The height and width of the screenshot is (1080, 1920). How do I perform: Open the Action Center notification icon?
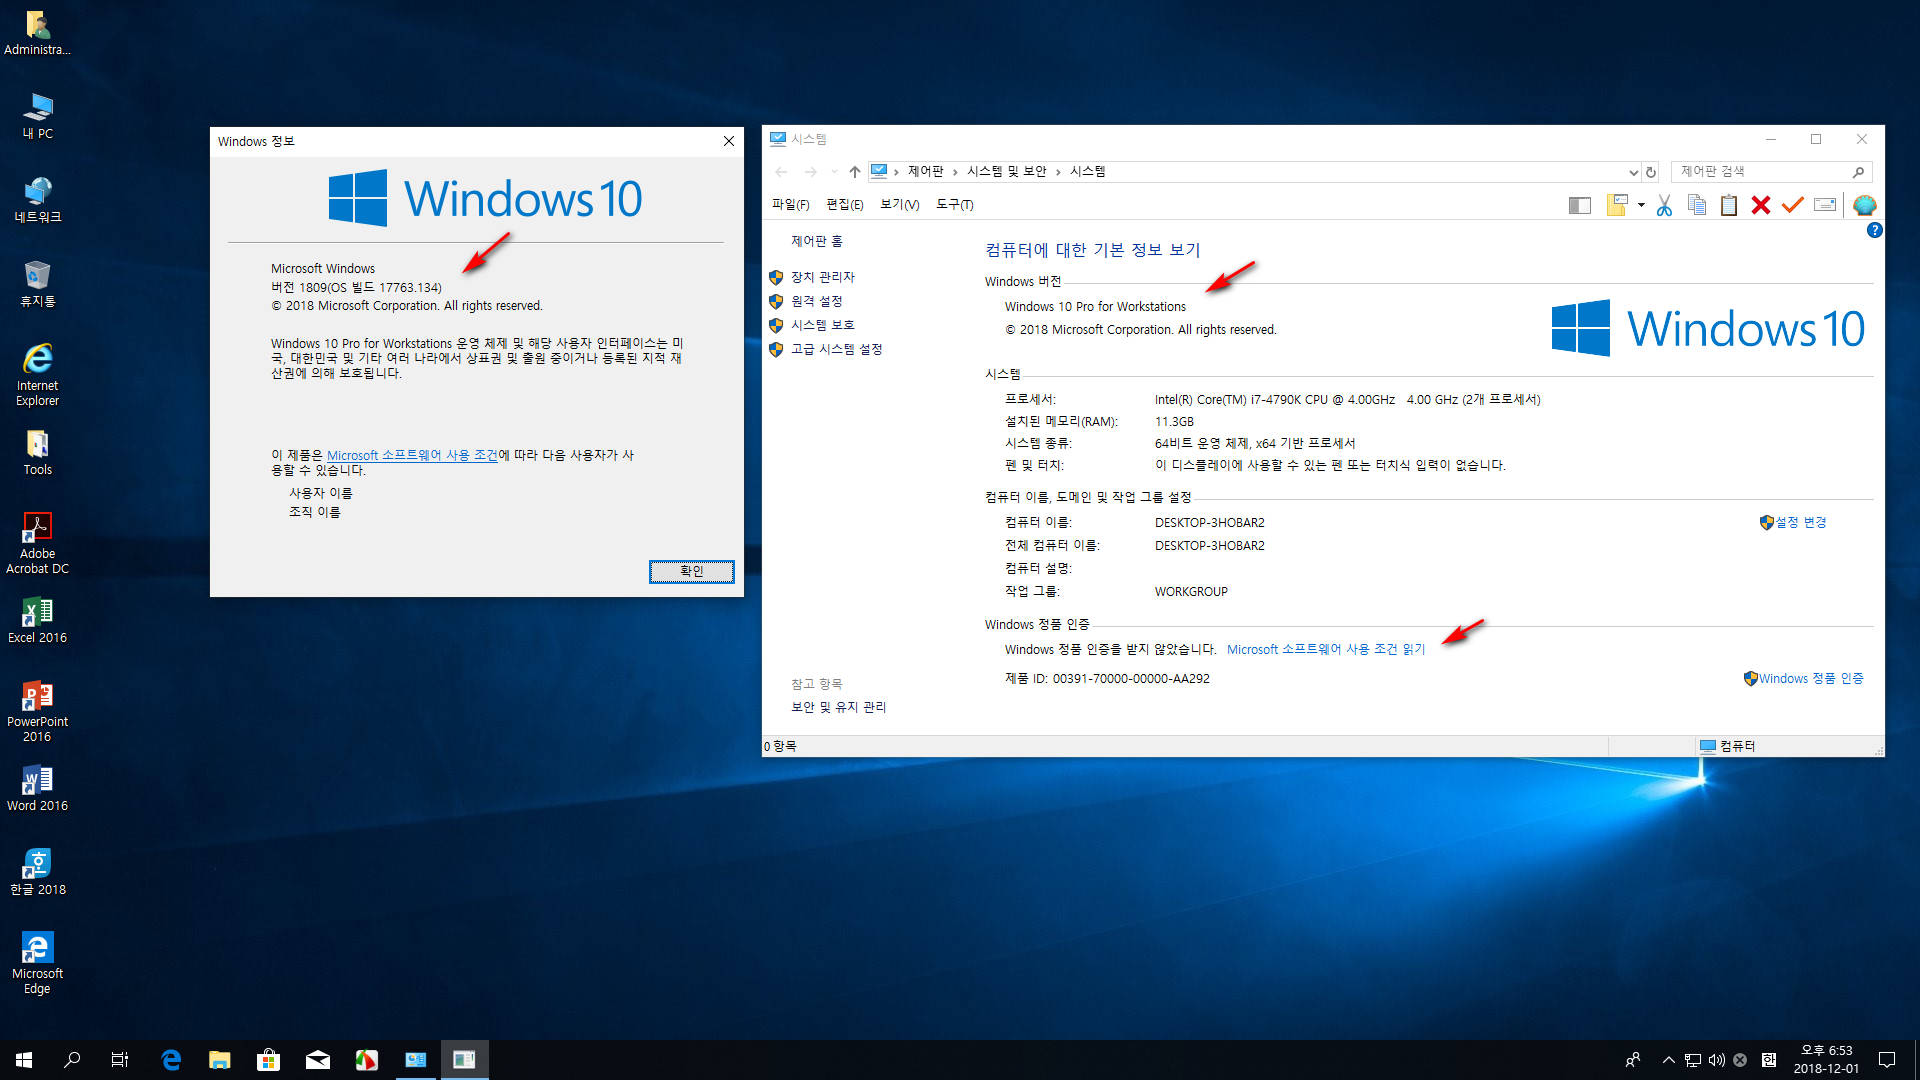[1887, 1060]
